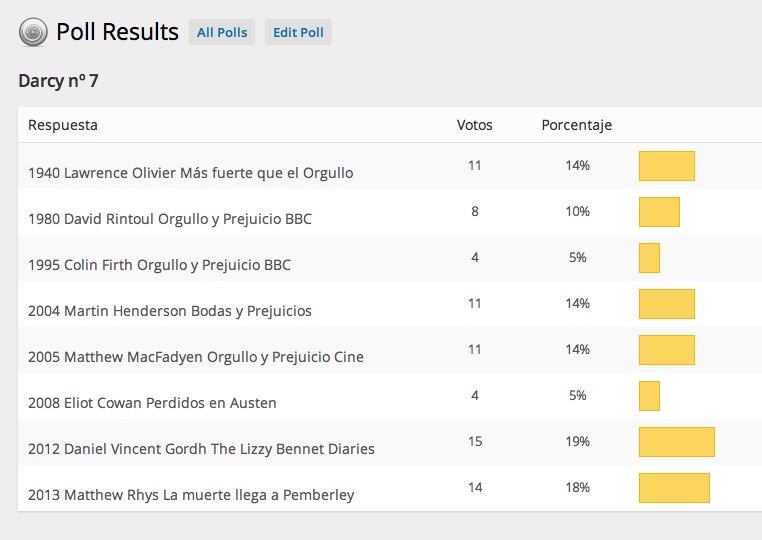Click the Darcy nº 7 poll title
Screen dimensions: 762x540
tap(58, 80)
